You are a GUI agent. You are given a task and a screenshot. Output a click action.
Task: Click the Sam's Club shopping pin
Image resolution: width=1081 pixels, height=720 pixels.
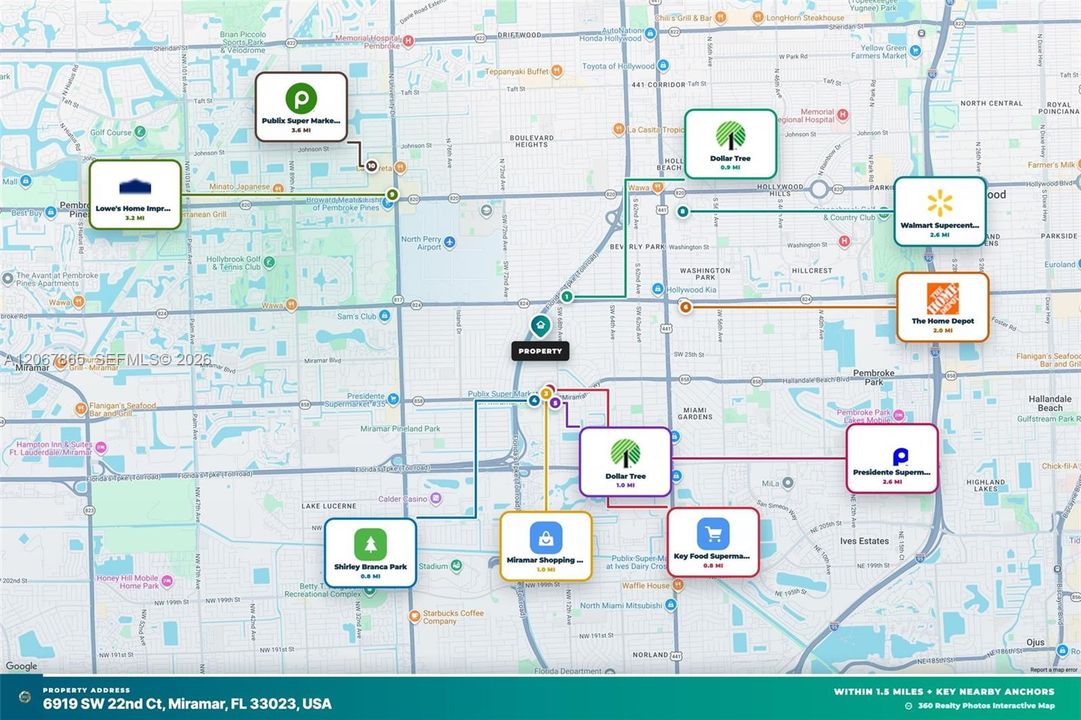[x=385, y=316]
